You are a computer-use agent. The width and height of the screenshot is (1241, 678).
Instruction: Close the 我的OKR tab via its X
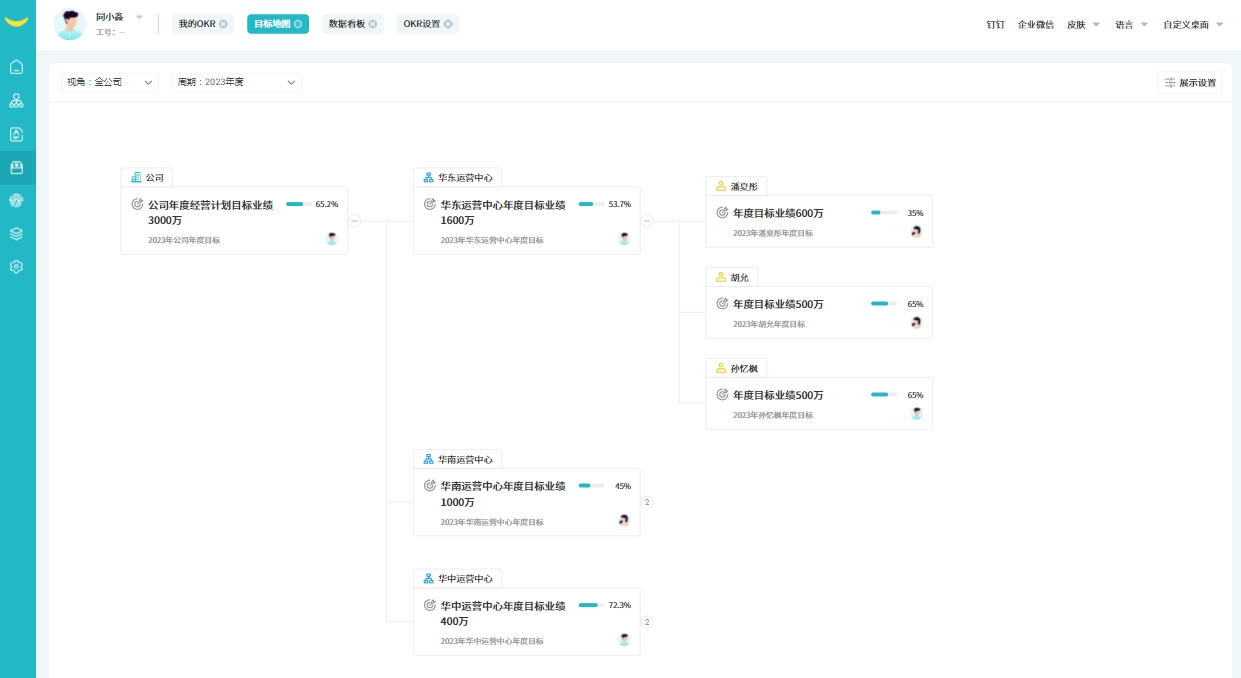click(223, 24)
